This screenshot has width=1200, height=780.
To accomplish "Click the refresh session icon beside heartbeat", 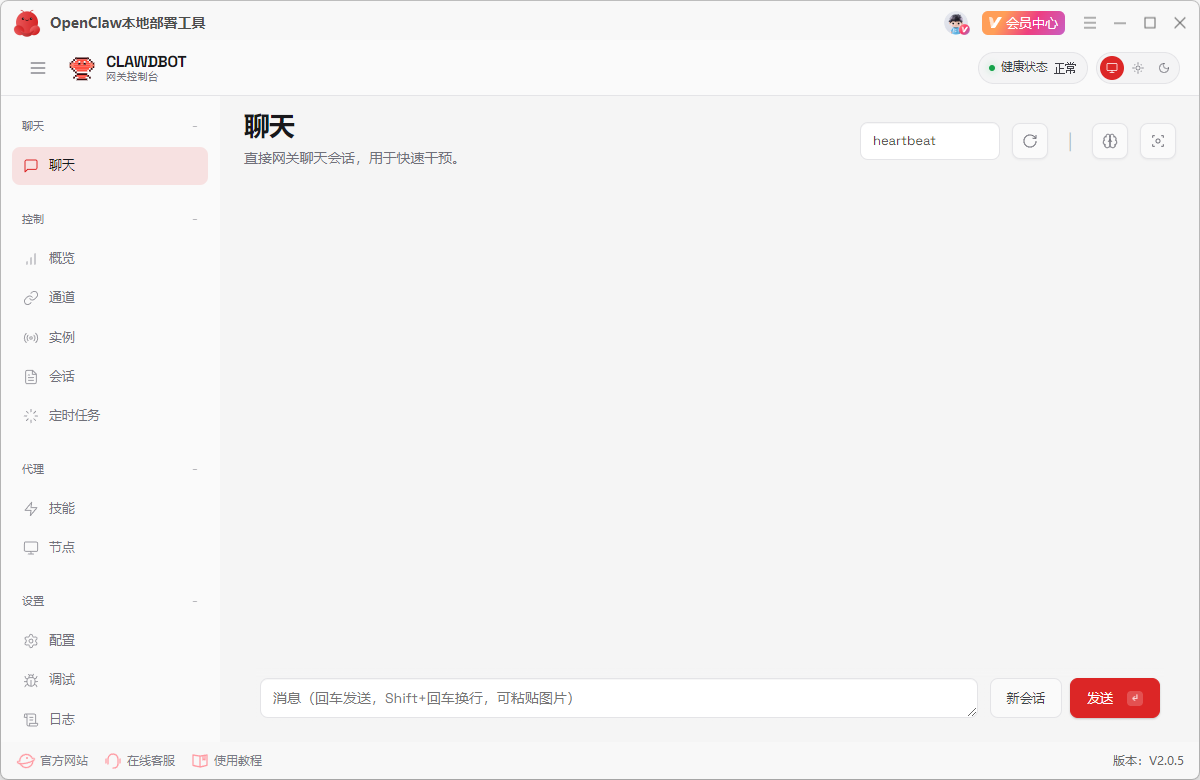I will point(1030,141).
